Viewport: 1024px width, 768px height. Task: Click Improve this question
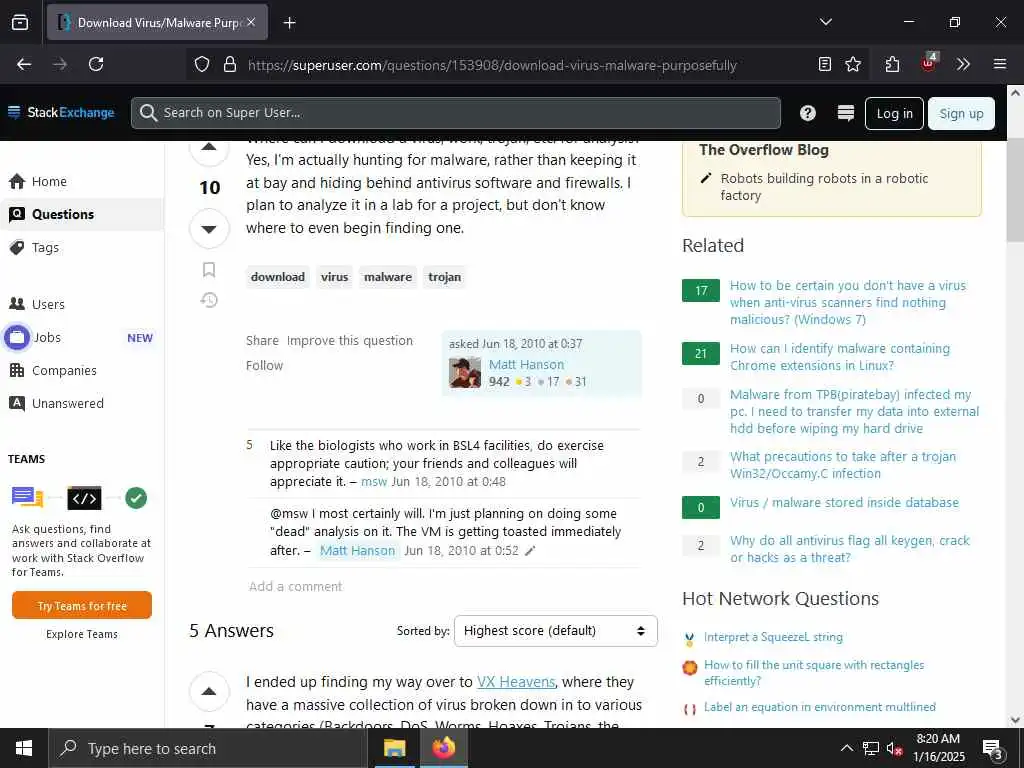pos(349,340)
